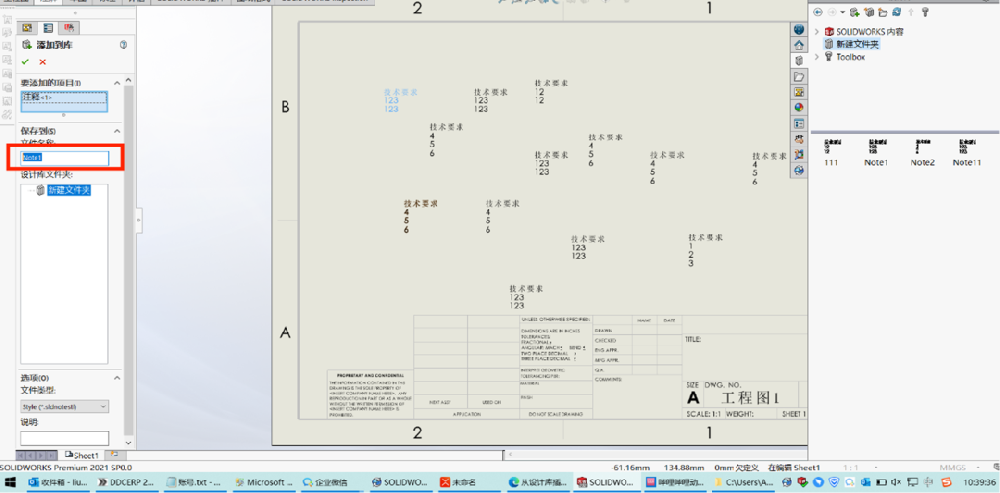Image resolution: width=1000 pixels, height=493 pixels.
Task: Click the Add Sheet tab icon
Action: pos(114,455)
